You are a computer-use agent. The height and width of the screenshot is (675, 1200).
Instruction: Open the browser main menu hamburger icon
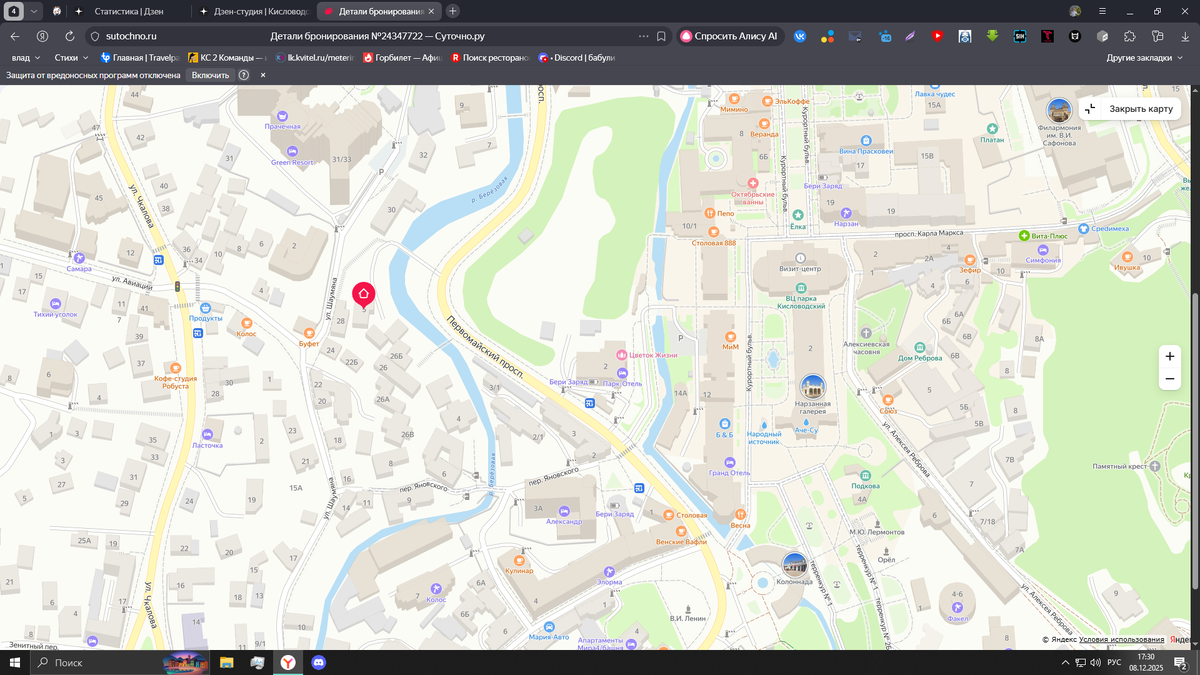coord(1103,11)
